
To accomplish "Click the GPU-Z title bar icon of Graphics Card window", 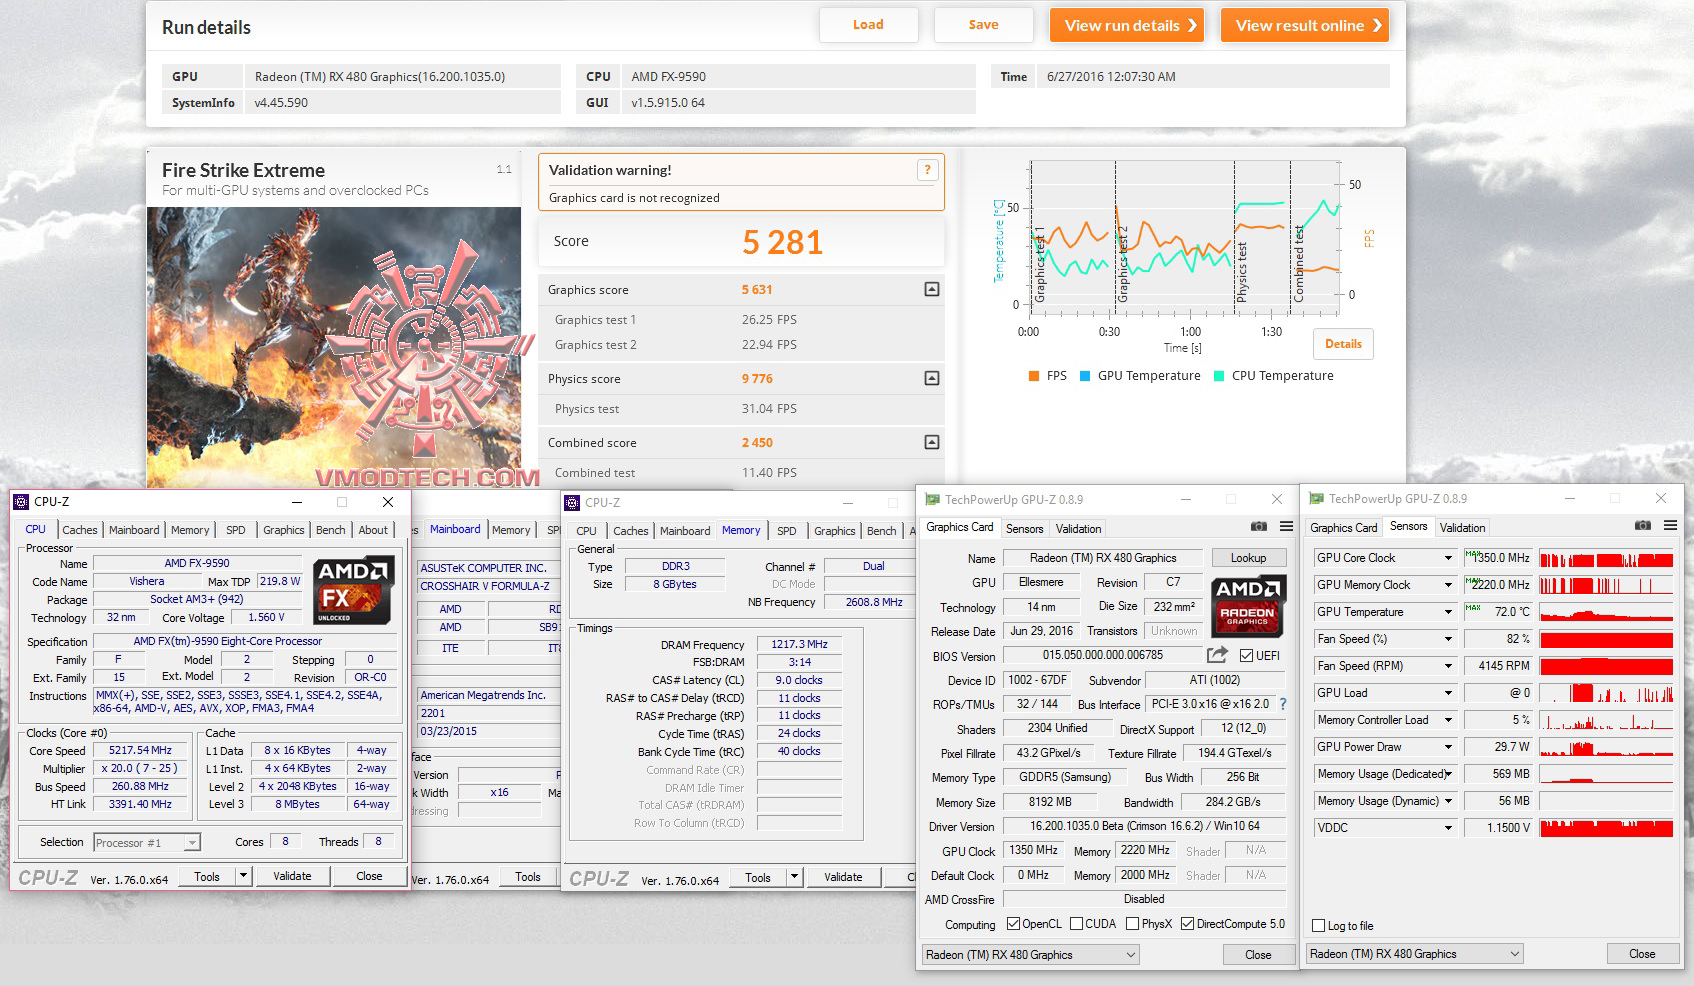I will pyautogui.click(x=933, y=500).
